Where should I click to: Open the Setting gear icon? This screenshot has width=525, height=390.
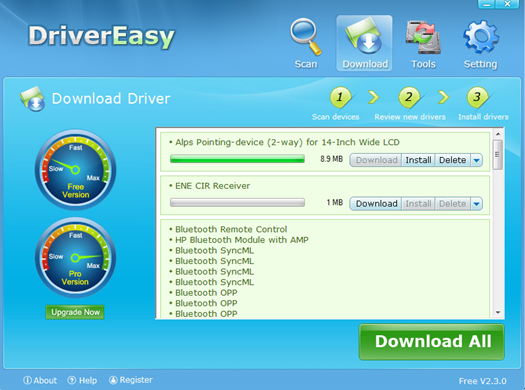tap(481, 37)
